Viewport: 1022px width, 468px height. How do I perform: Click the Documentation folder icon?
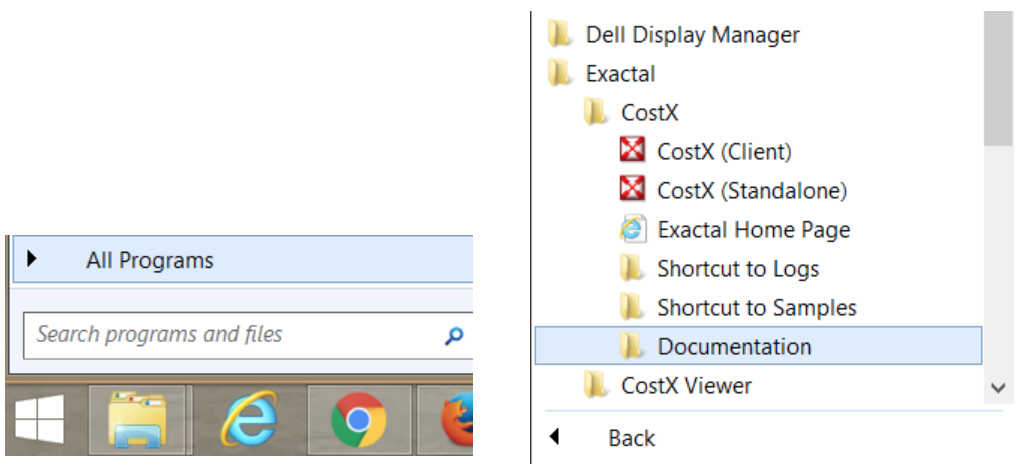point(631,345)
